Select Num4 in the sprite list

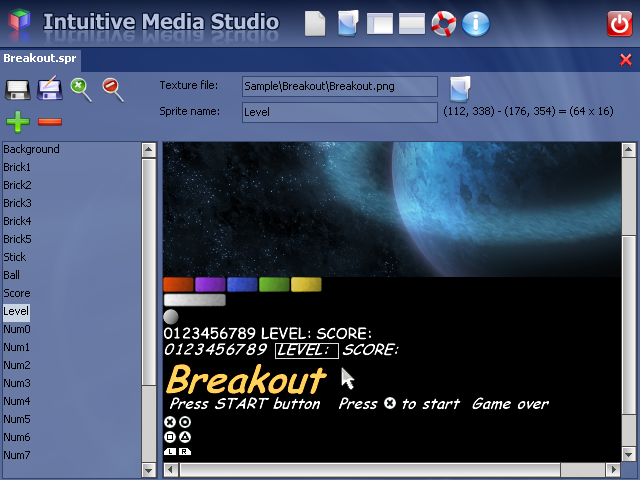coord(17,401)
